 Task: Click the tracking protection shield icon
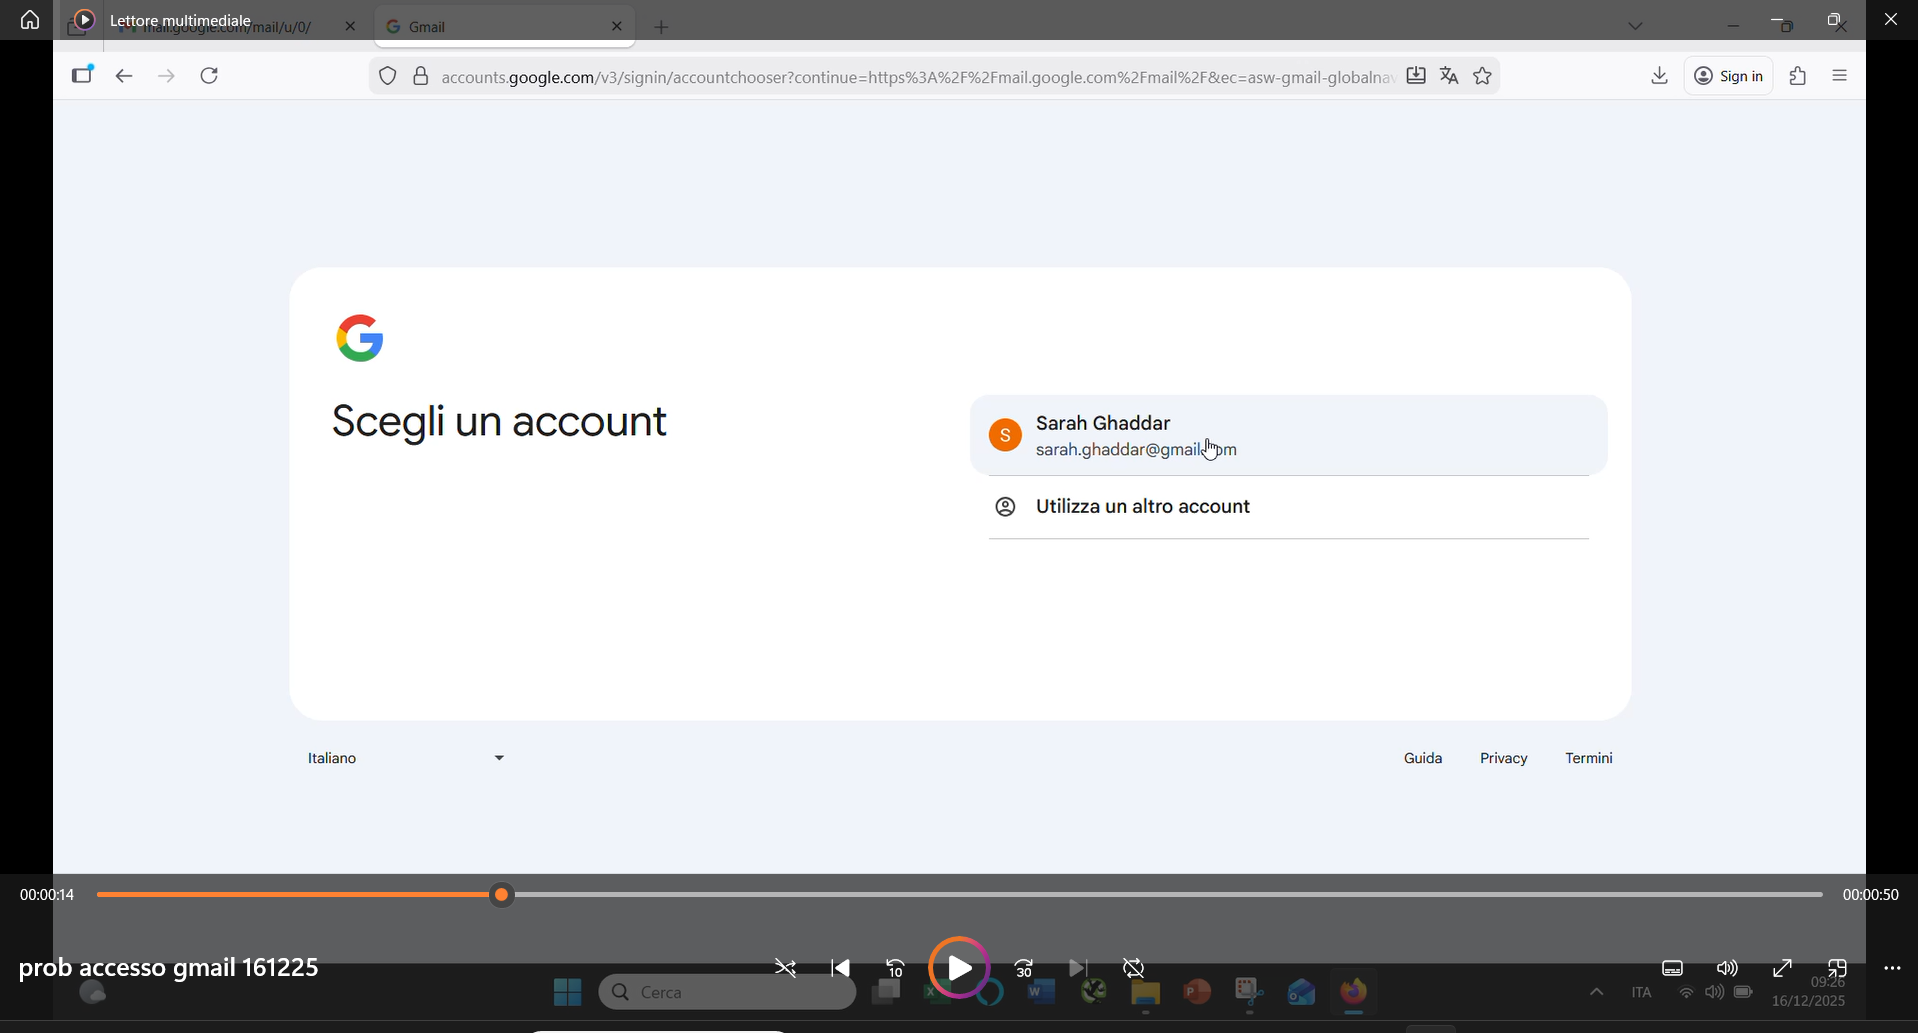click(x=388, y=77)
